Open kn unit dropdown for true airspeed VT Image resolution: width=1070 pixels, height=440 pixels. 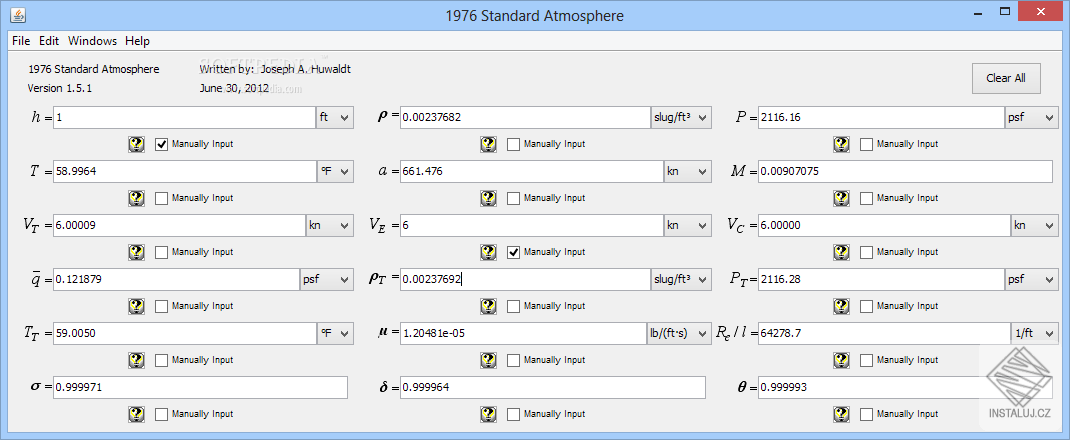pos(330,225)
